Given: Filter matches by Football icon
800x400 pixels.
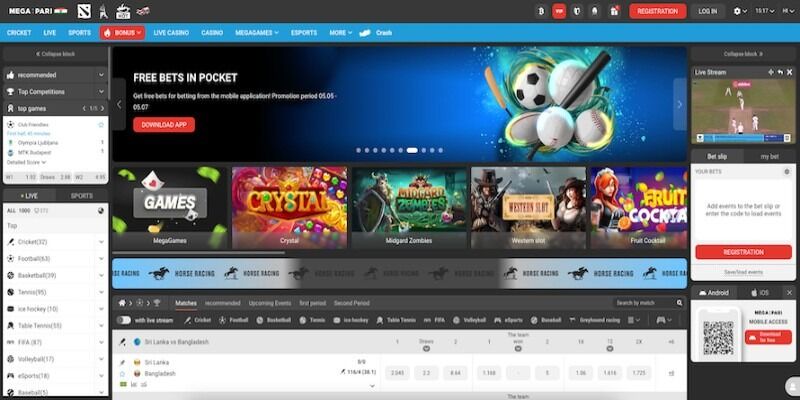Looking at the screenshot, I should [222, 320].
